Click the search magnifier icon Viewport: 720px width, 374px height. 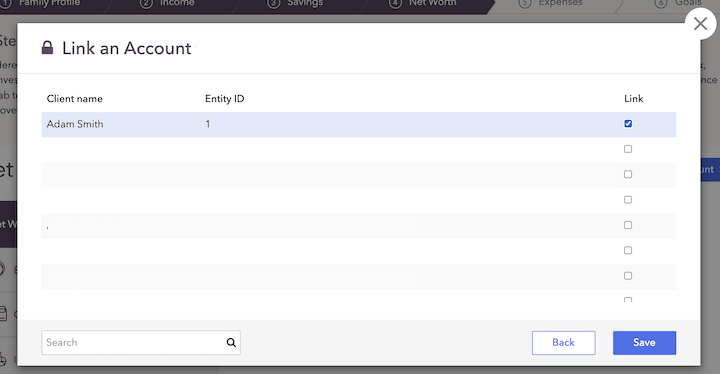[231, 342]
